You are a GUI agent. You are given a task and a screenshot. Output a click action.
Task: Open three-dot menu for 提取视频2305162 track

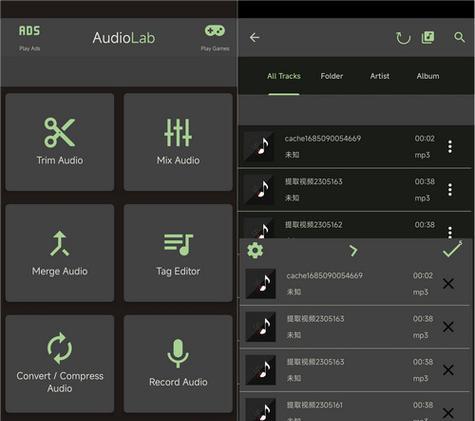tap(450, 232)
